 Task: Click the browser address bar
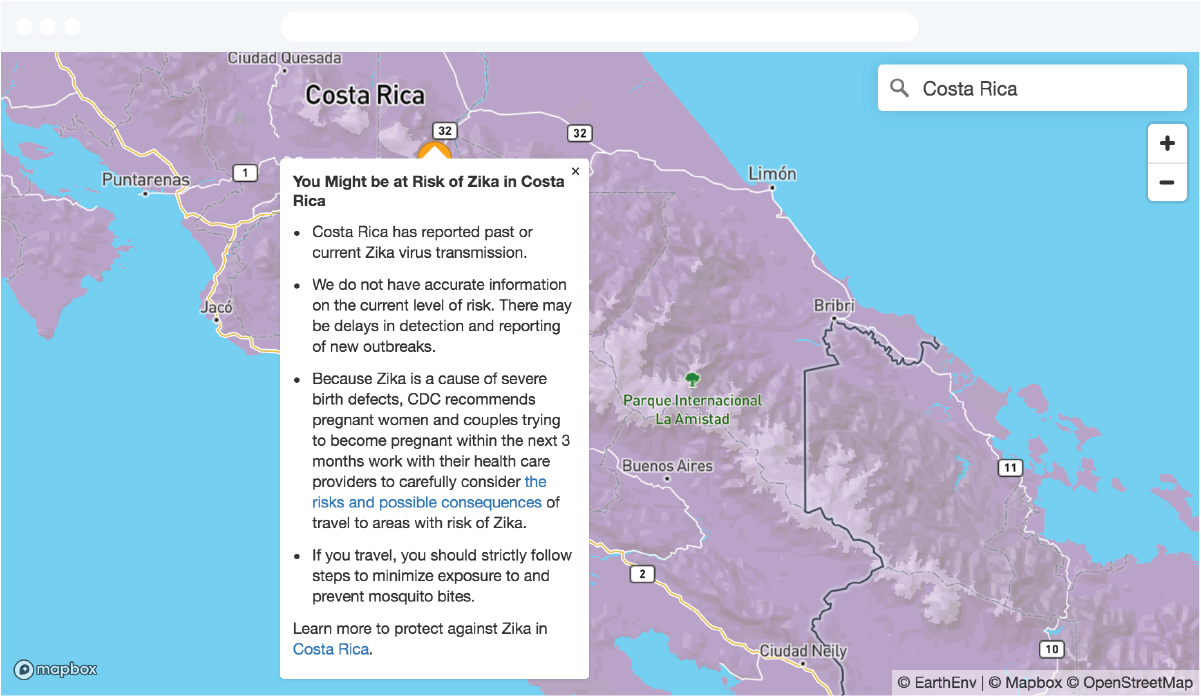pyautogui.click(x=600, y=26)
